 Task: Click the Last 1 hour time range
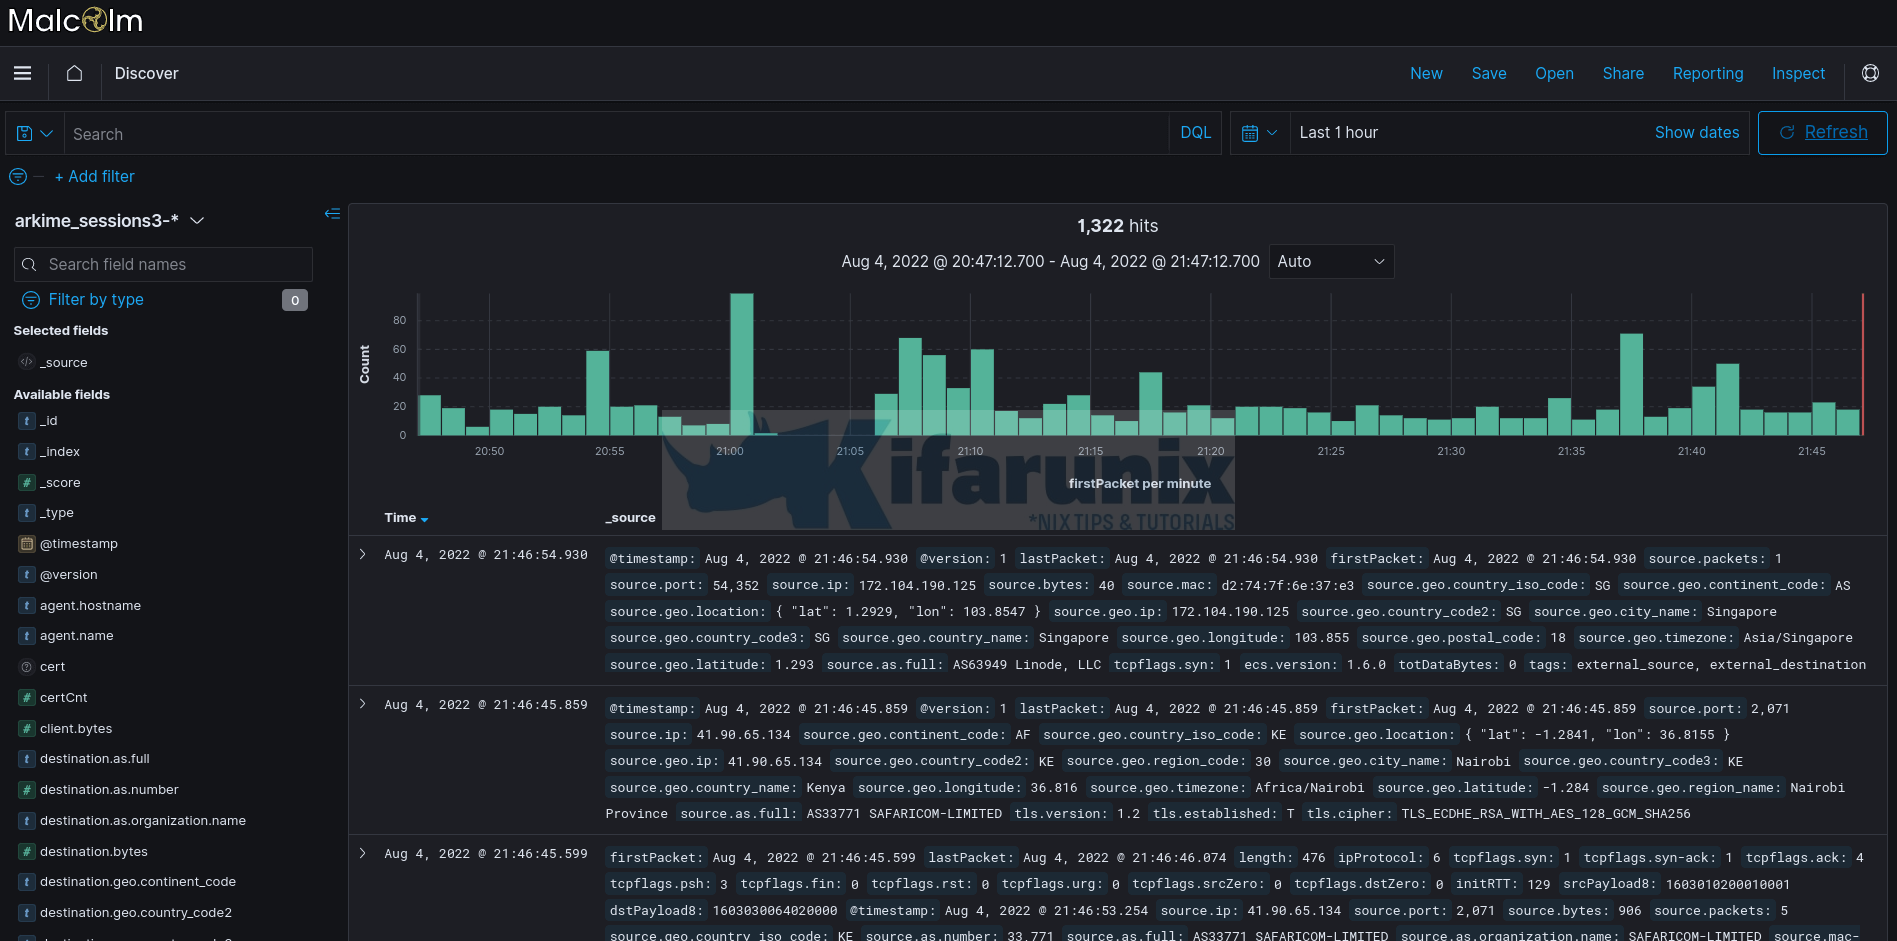click(x=1338, y=132)
